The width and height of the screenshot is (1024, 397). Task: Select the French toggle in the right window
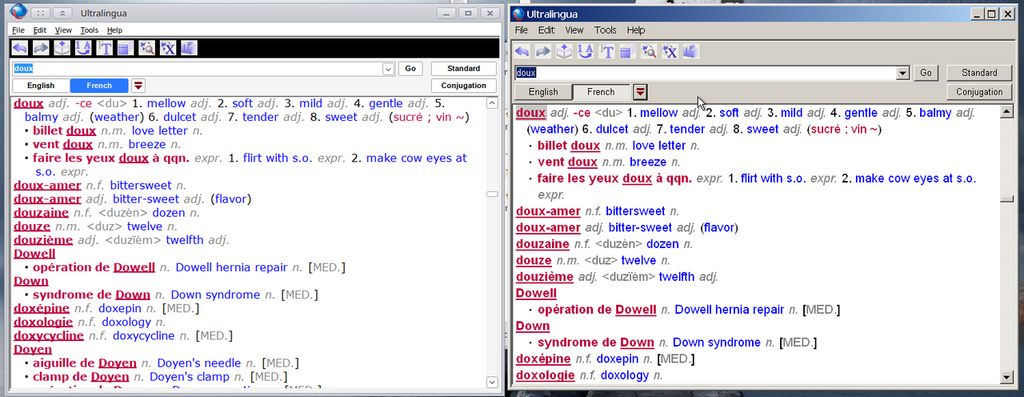tap(601, 92)
